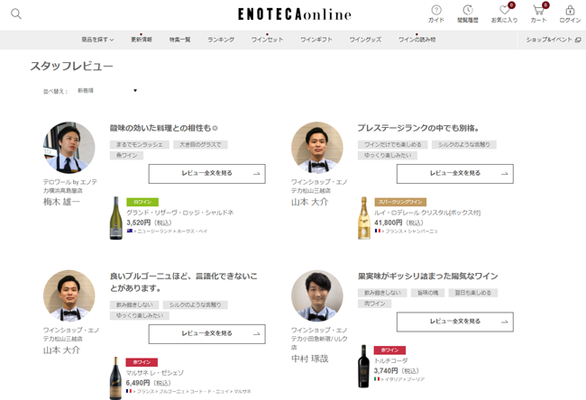The image size is (586, 400).
Task: Click 梅木 雄一 staff photo
Action: [69, 147]
